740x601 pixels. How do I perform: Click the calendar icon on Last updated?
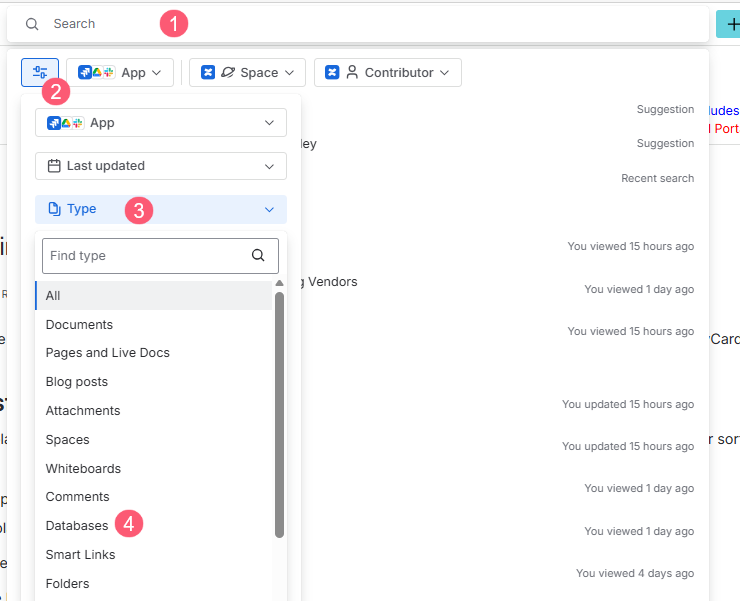[x=54, y=166]
